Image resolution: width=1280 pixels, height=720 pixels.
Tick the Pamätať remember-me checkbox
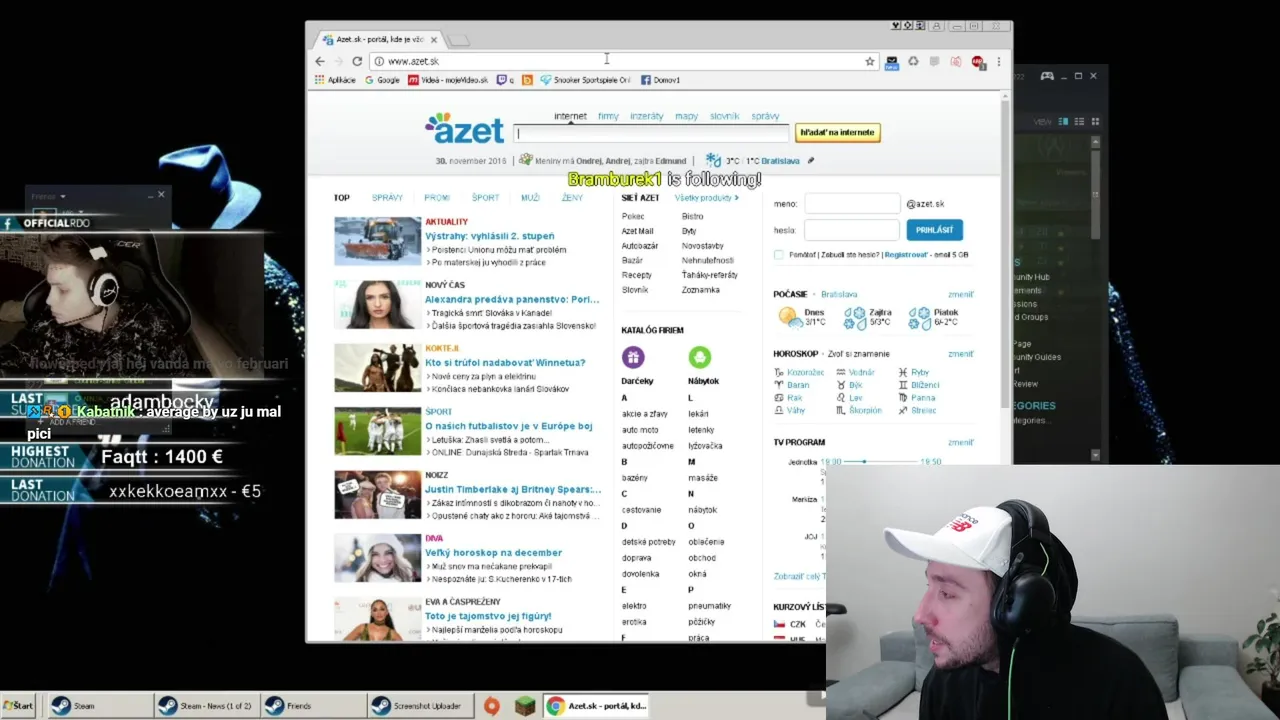point(779,255)
